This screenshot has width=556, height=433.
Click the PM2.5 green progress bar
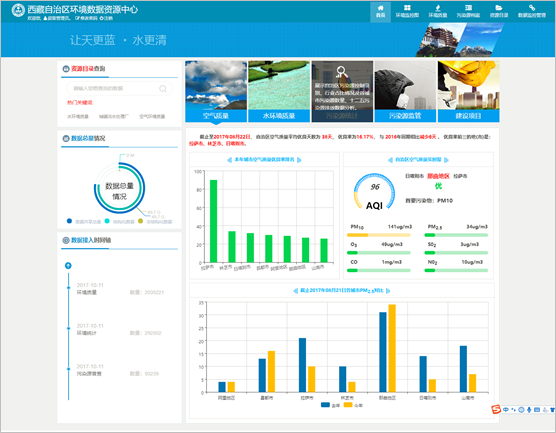pos(456,235)
